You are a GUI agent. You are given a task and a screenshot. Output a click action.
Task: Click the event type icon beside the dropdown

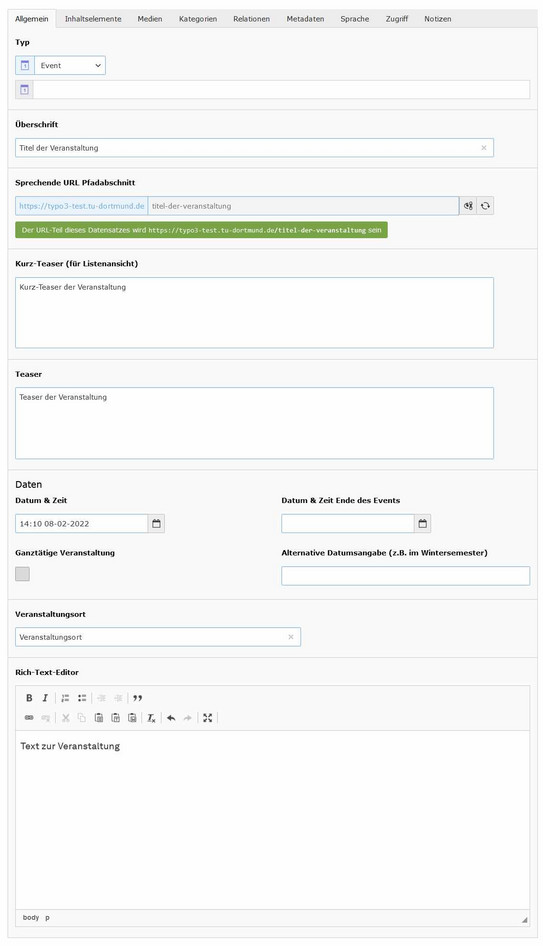(x=25, y=65)
